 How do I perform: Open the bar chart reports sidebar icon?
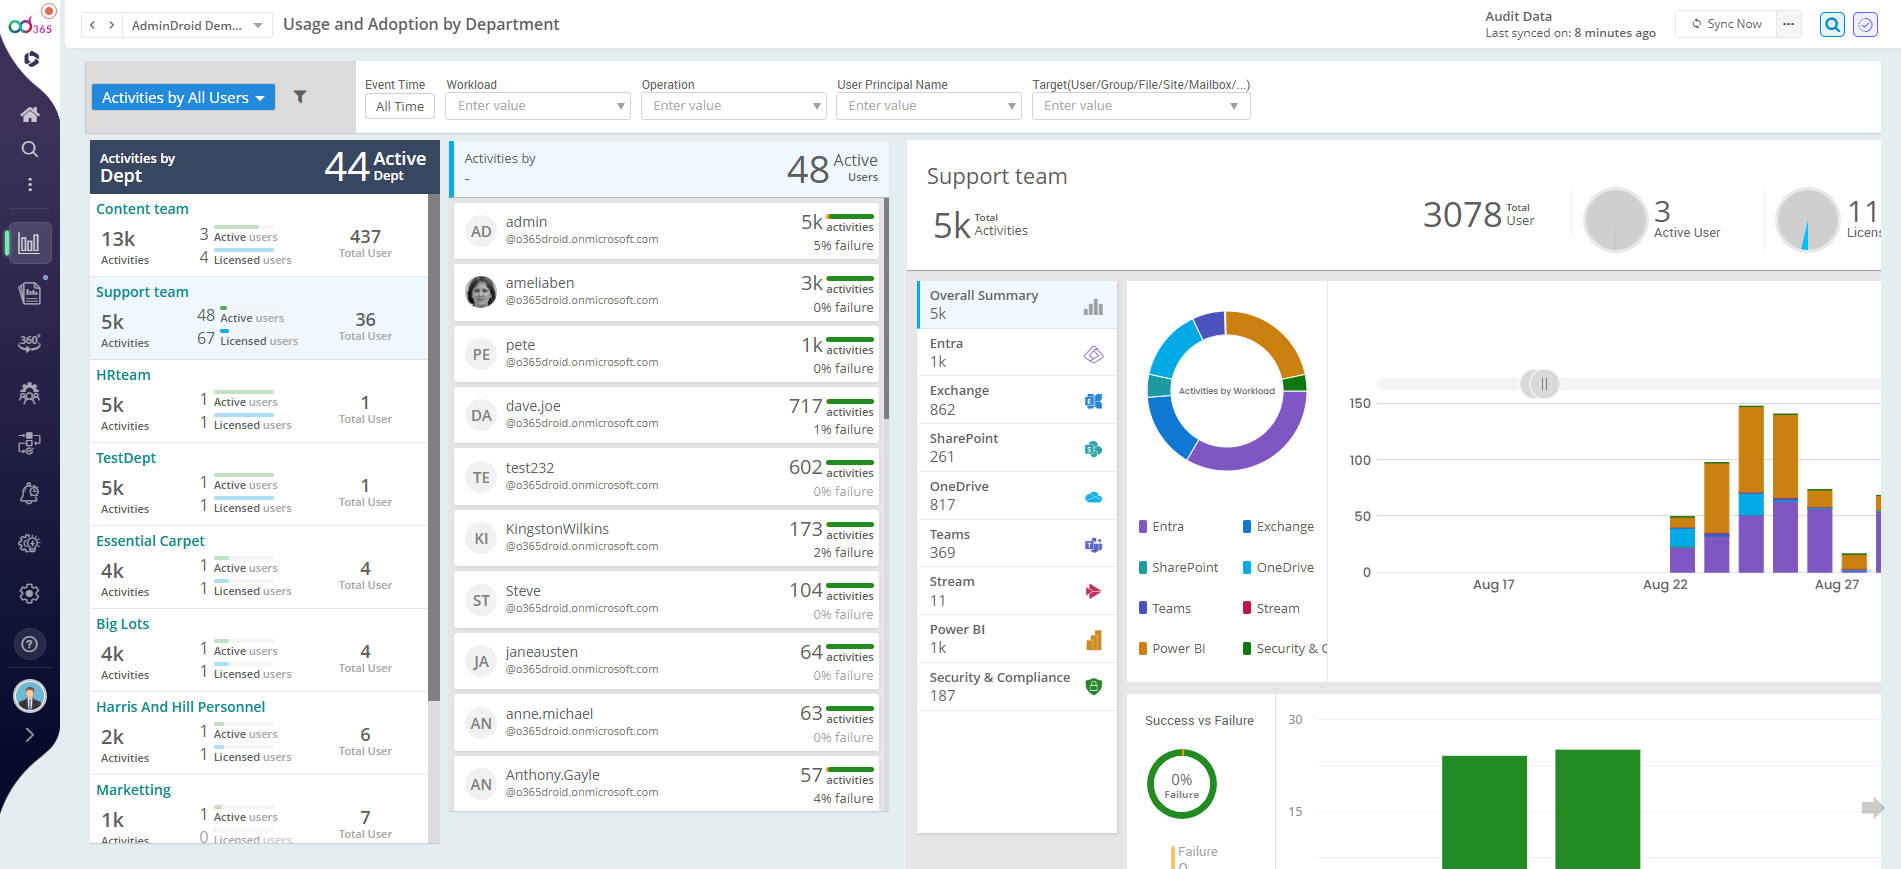click(x=30, y=243)
